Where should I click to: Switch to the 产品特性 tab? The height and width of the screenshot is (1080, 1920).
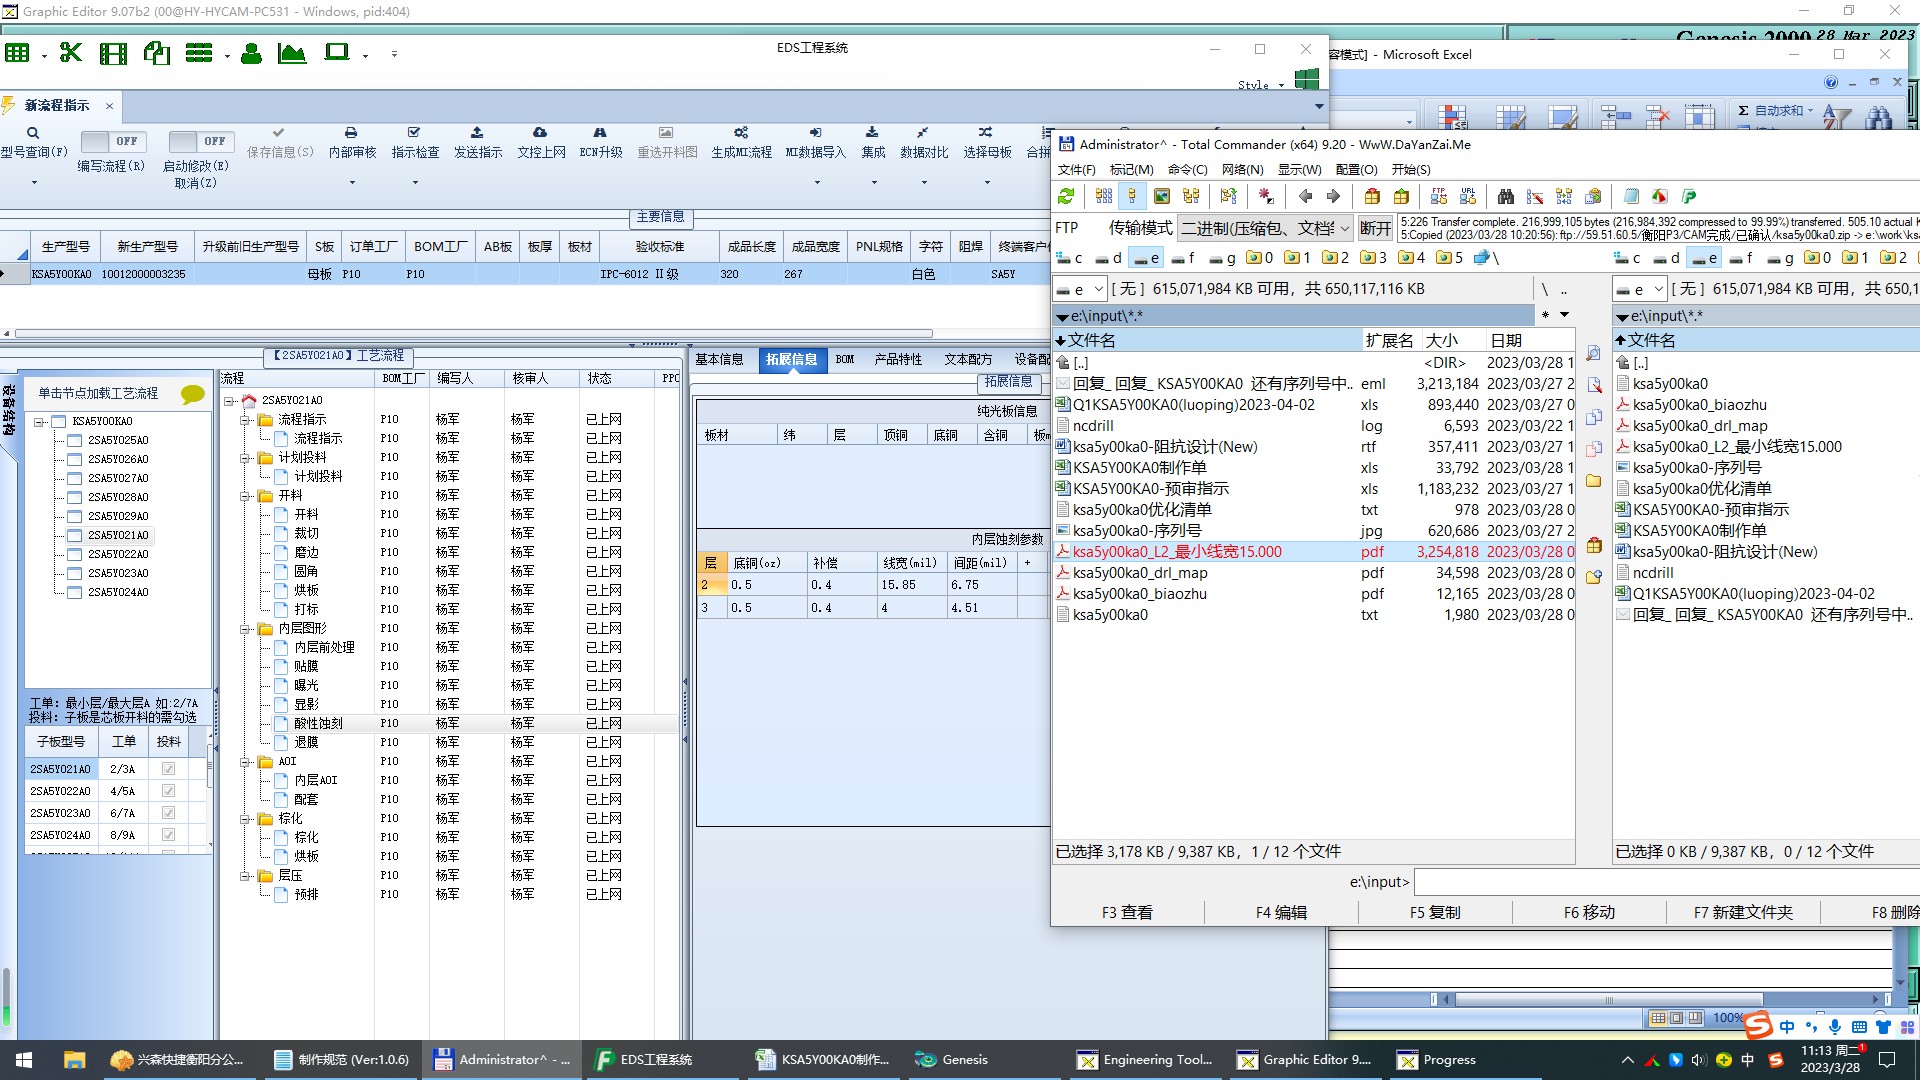(898, 359)
